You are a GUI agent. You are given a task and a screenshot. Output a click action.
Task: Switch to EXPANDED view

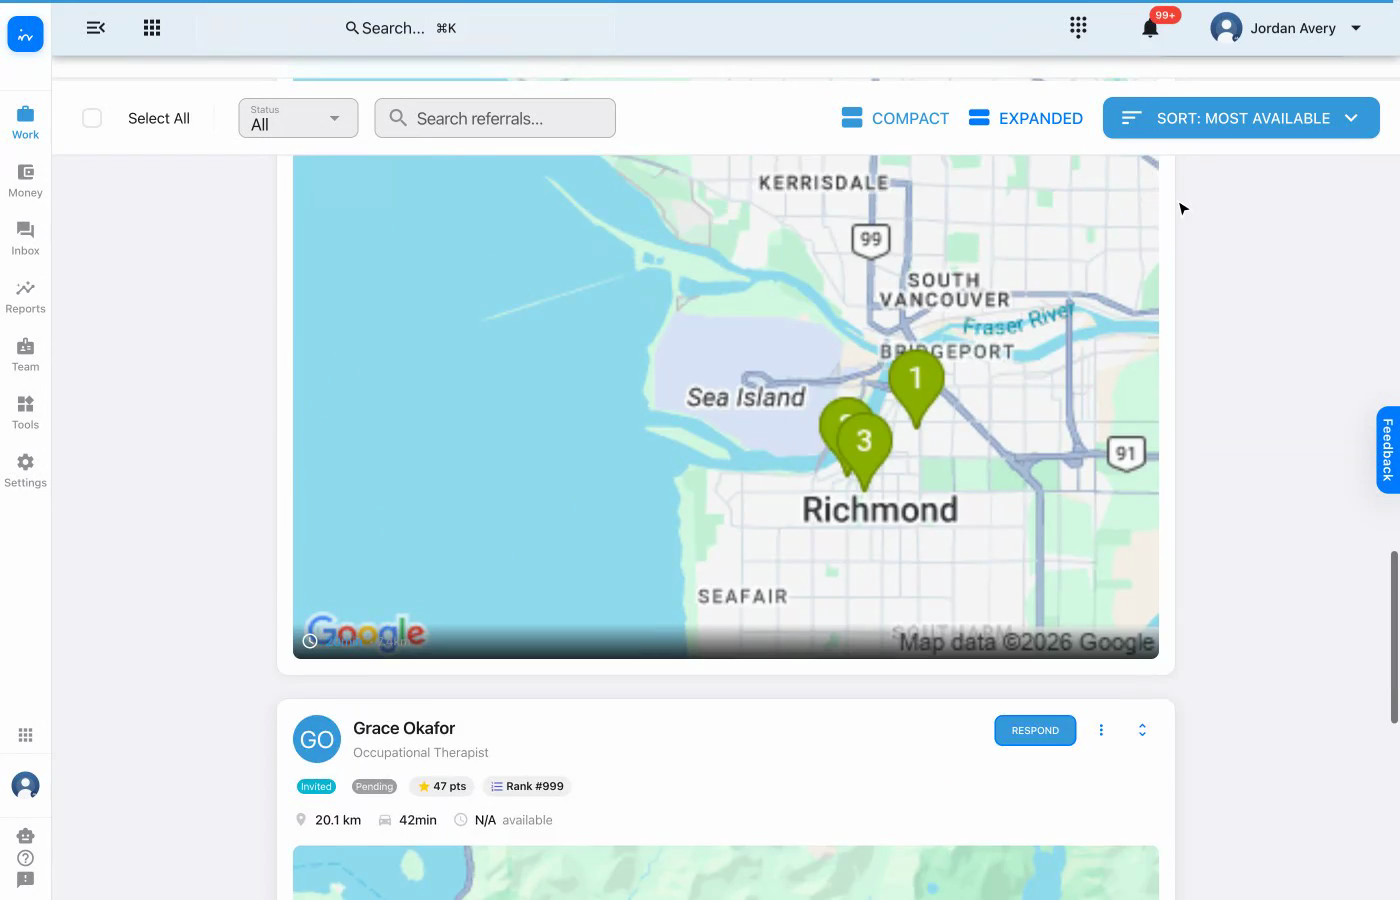pos(1025,118)
